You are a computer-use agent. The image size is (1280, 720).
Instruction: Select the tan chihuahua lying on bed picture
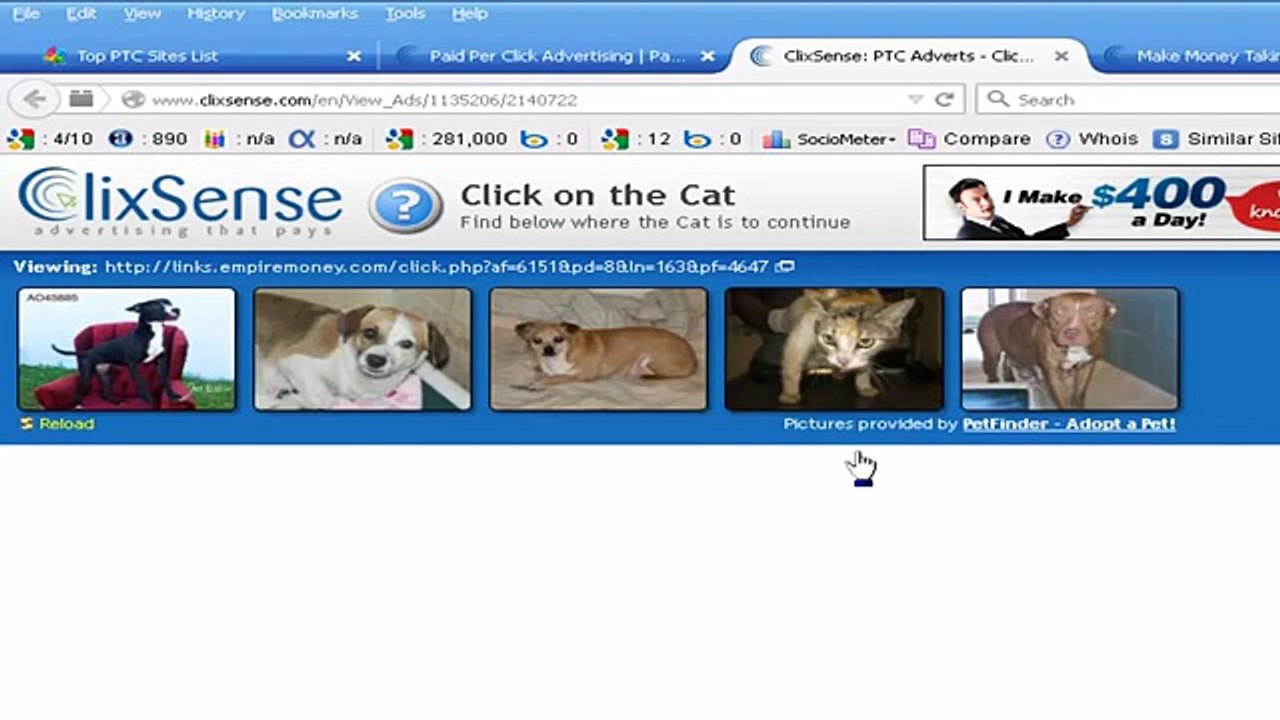click(x=598, y=349)
